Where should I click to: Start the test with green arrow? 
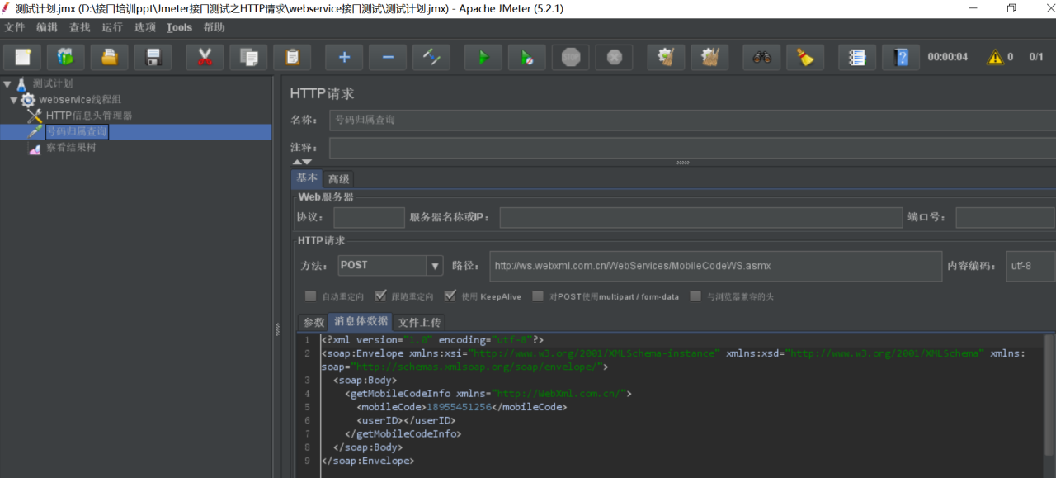pyautogui.click(x=483, y=57)
